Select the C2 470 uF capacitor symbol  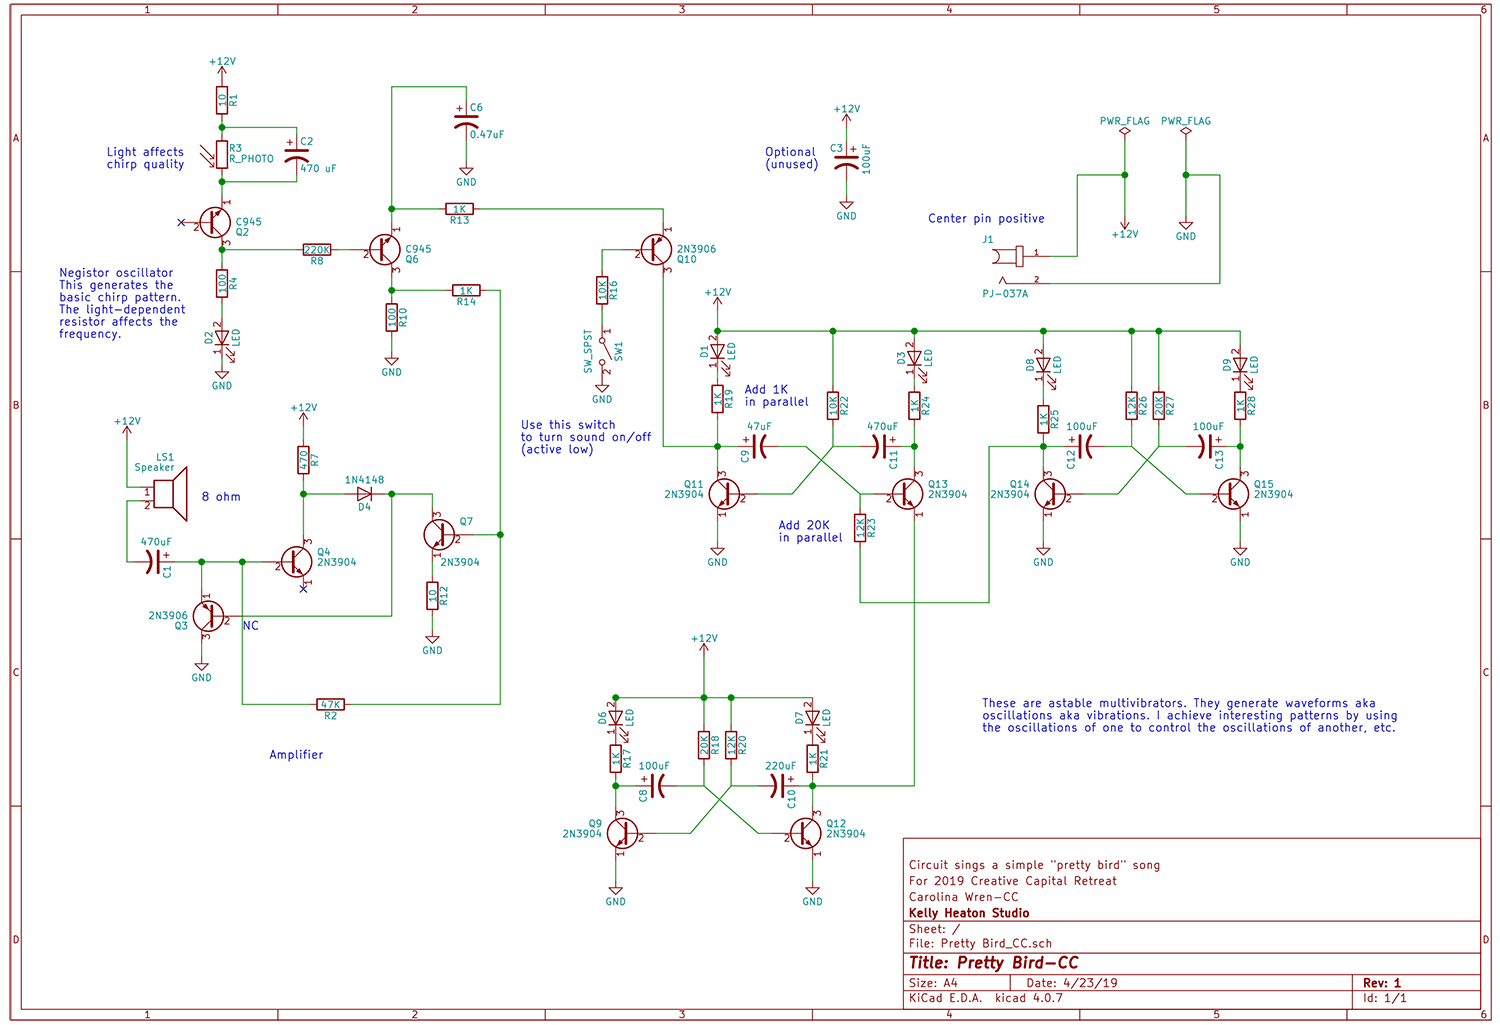(297, 152)
